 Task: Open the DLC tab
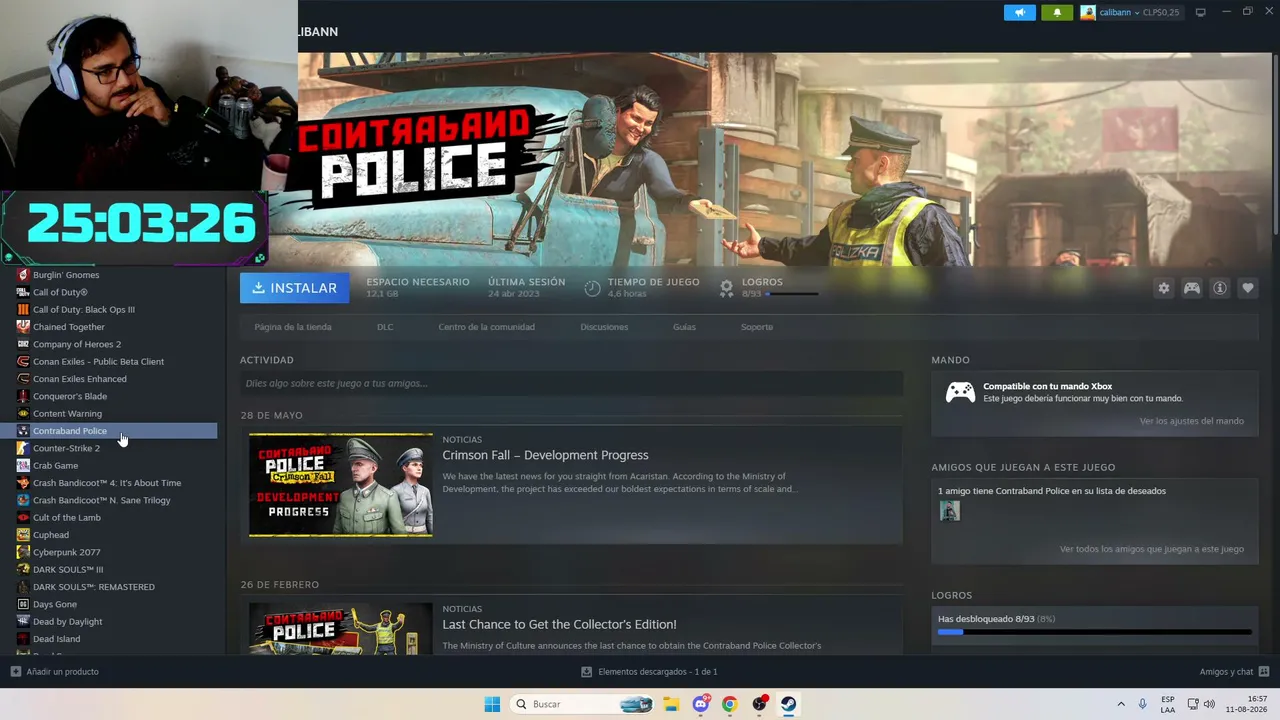385,327
